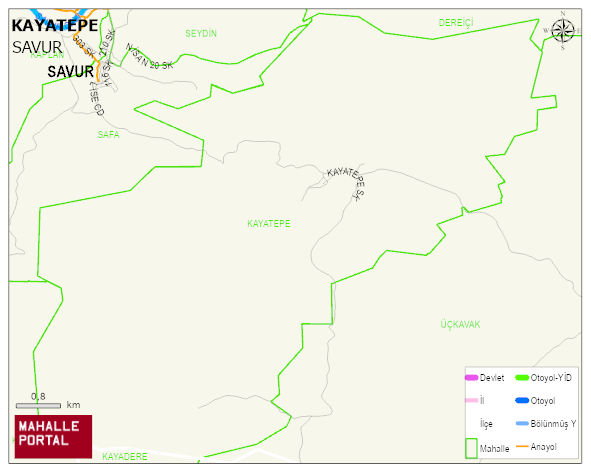Viewport: 591px width, 472px height.
Task: Click the ÜÇKAVAK neighborhood label
Action: (460, 324)
